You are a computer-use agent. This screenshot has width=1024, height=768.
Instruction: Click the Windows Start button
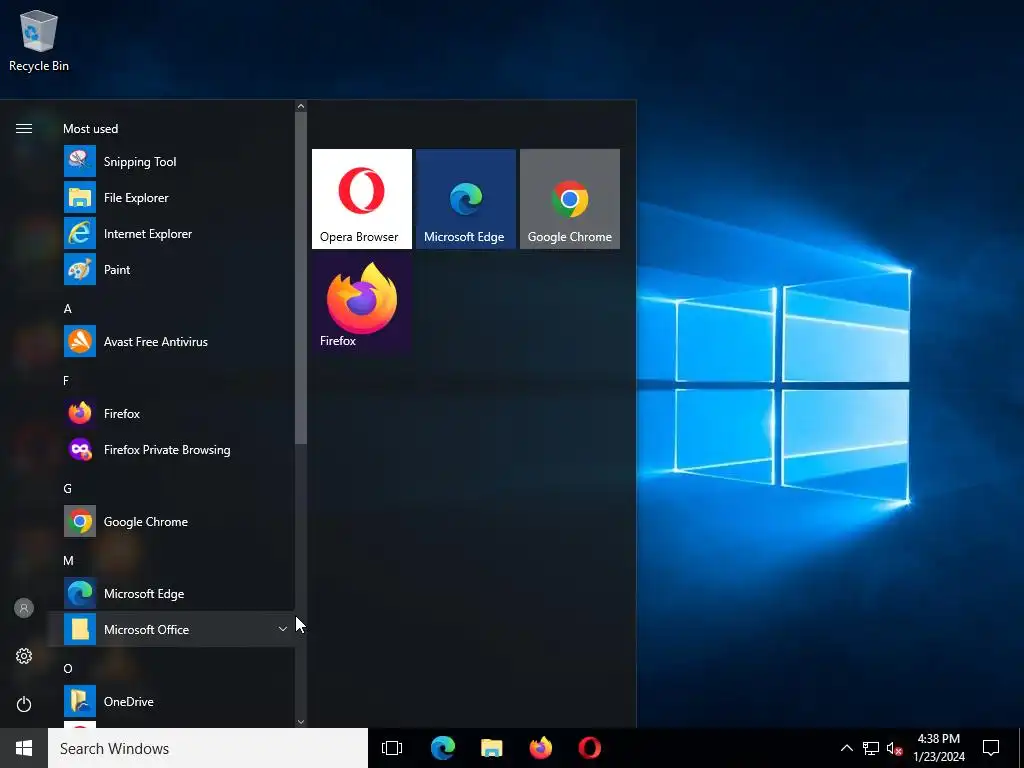tap(24, 748)
